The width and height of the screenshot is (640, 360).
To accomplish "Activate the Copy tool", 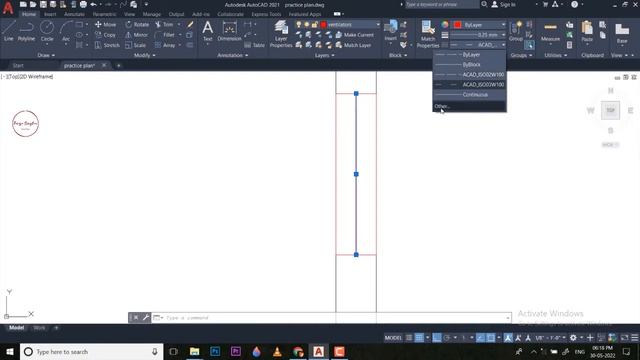I will pyautogui.click(x=105, y=35).
